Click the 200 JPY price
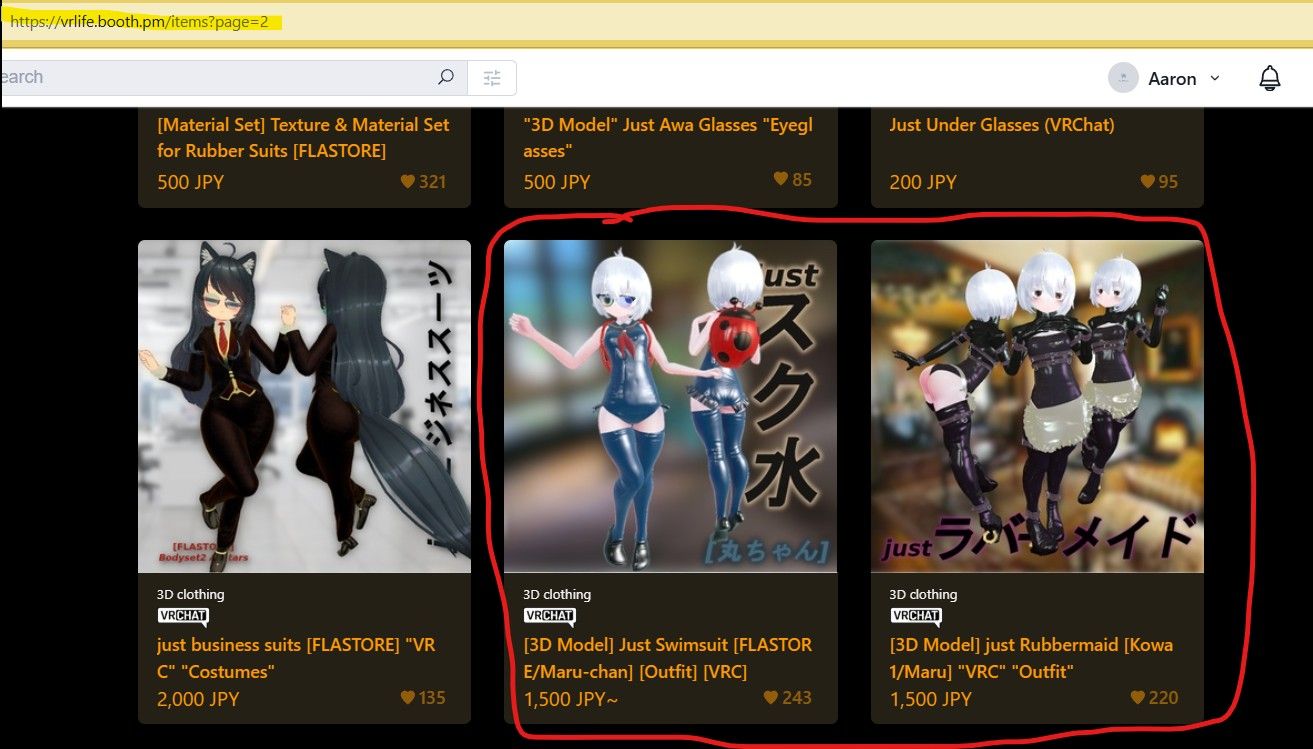This screenshot has height=749, width=1313. pos(923,182)
